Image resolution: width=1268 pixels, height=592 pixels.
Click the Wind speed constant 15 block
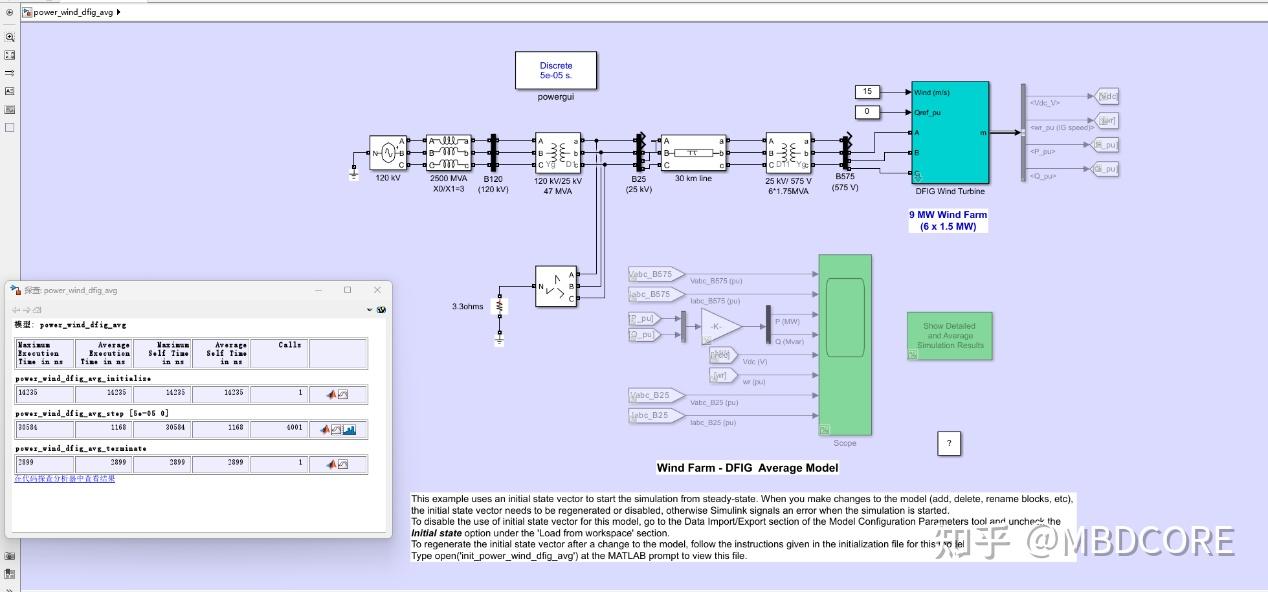point(868,92)
